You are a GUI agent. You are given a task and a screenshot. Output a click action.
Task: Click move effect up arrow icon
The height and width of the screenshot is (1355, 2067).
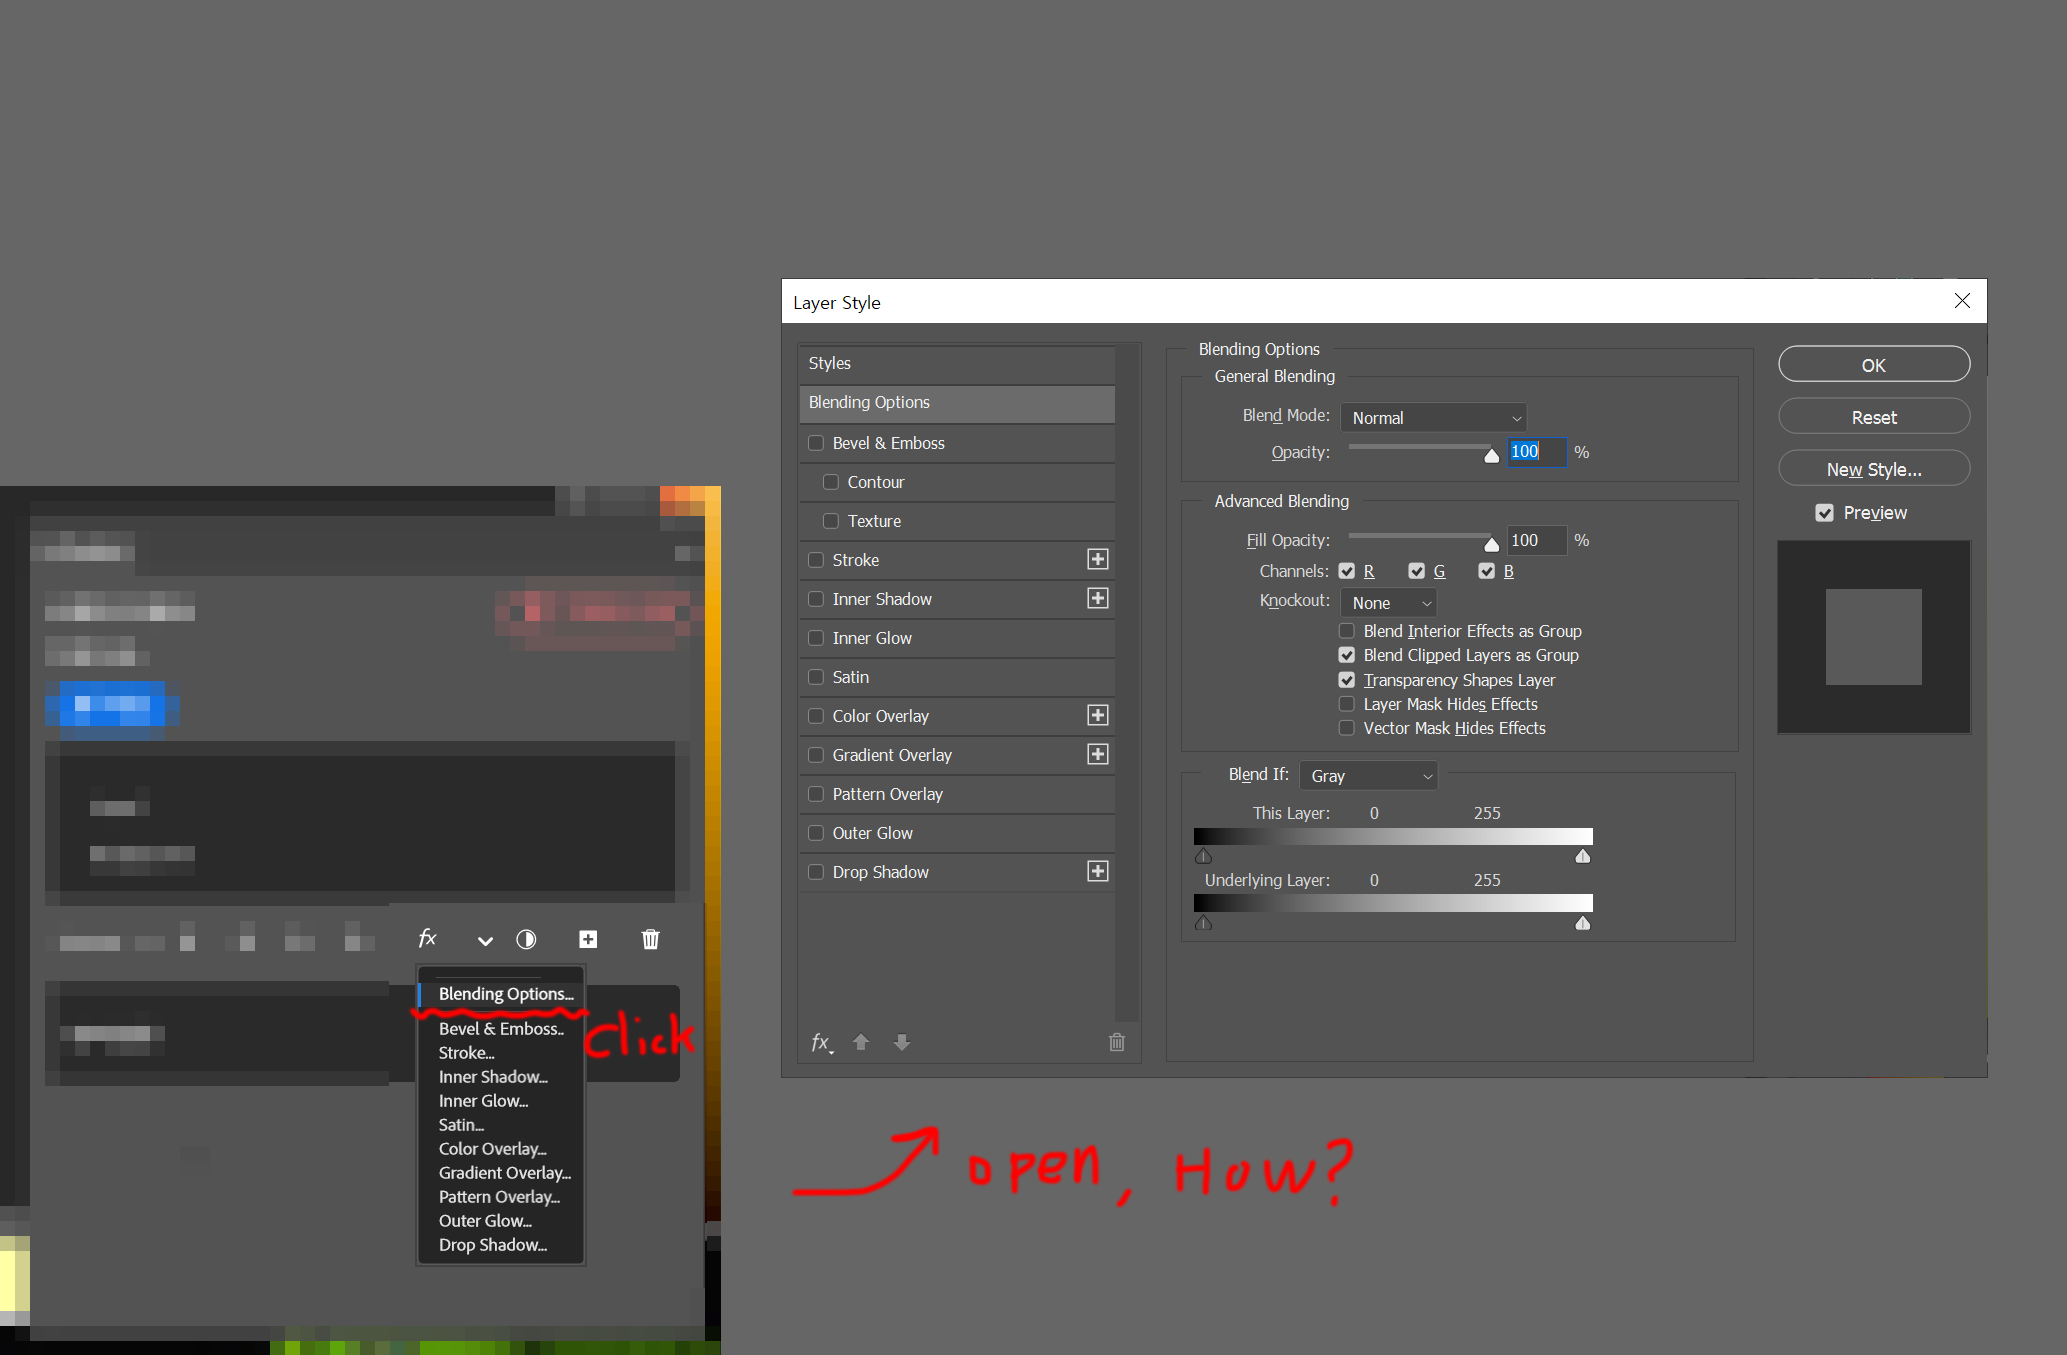(x=860, y=1042)
